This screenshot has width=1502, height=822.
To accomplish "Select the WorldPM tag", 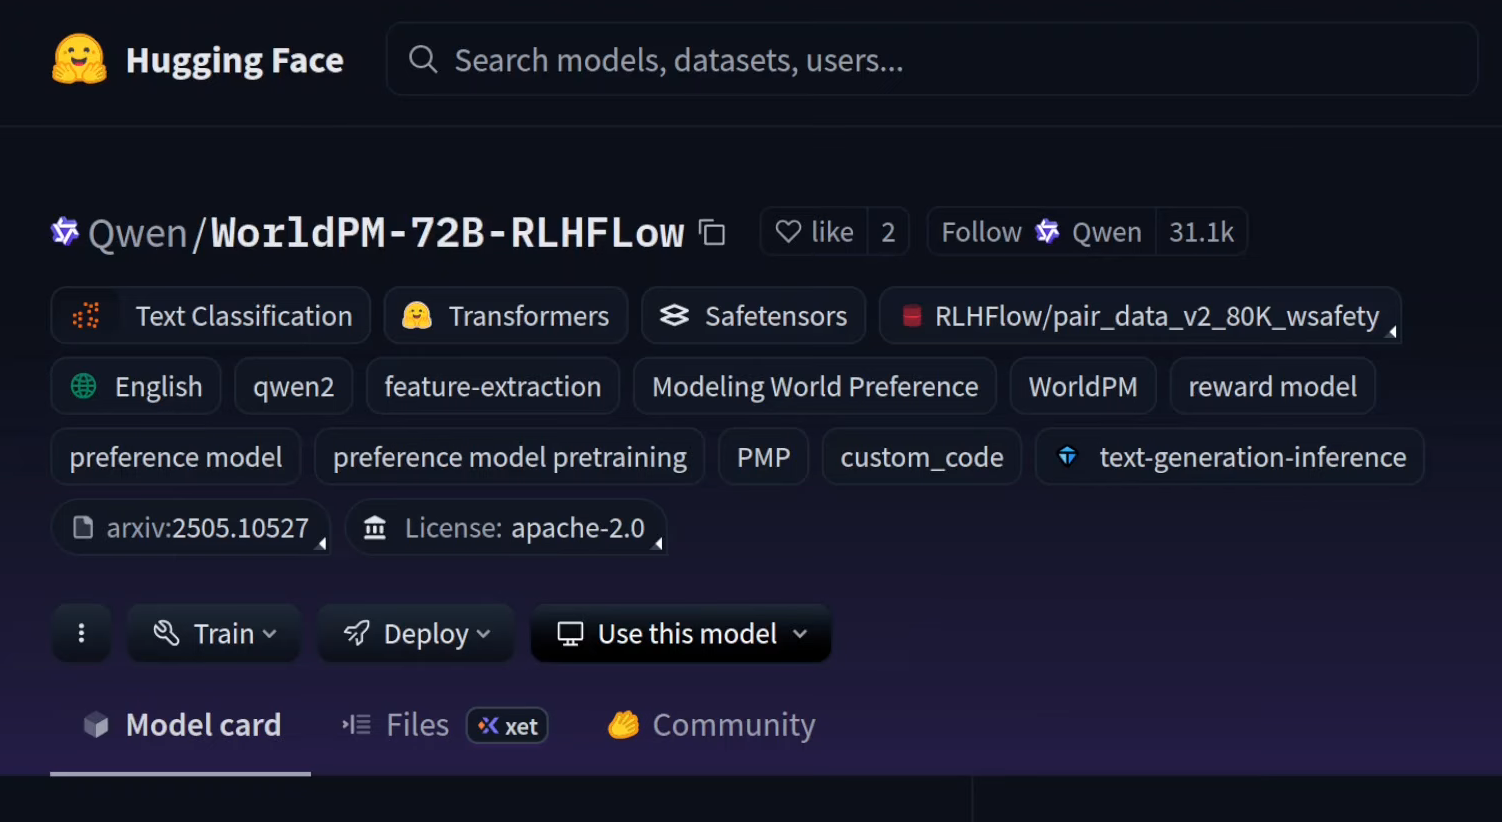I will [1083, 386].
